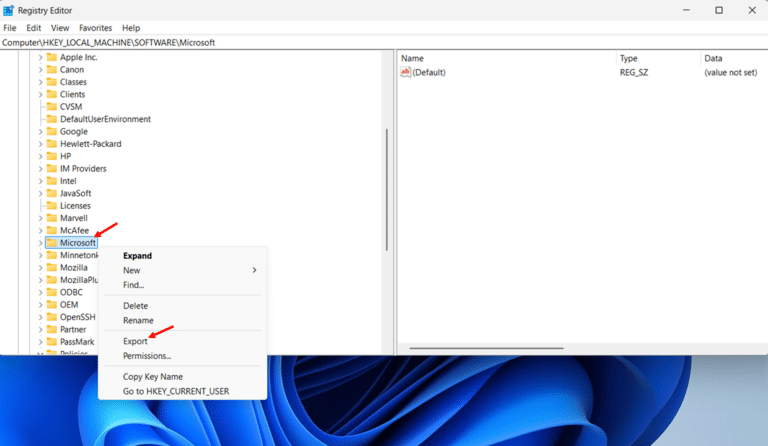Click the Hewlett-Packard folder icon

click(51, 143)
